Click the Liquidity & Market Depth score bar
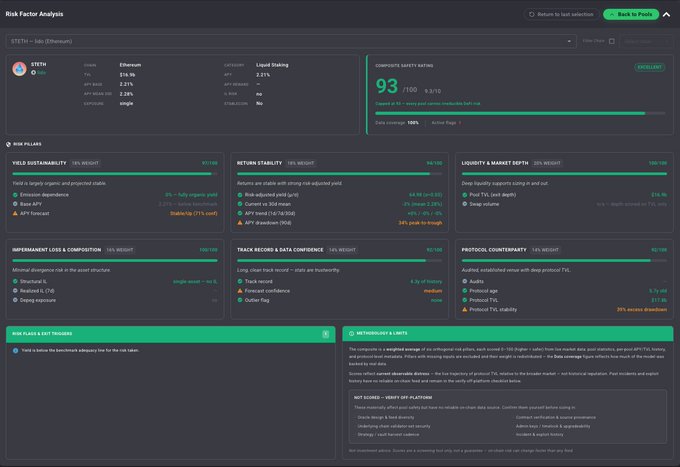Image resolution: width=680 pixels, height=467 pixels. point(564,174)
